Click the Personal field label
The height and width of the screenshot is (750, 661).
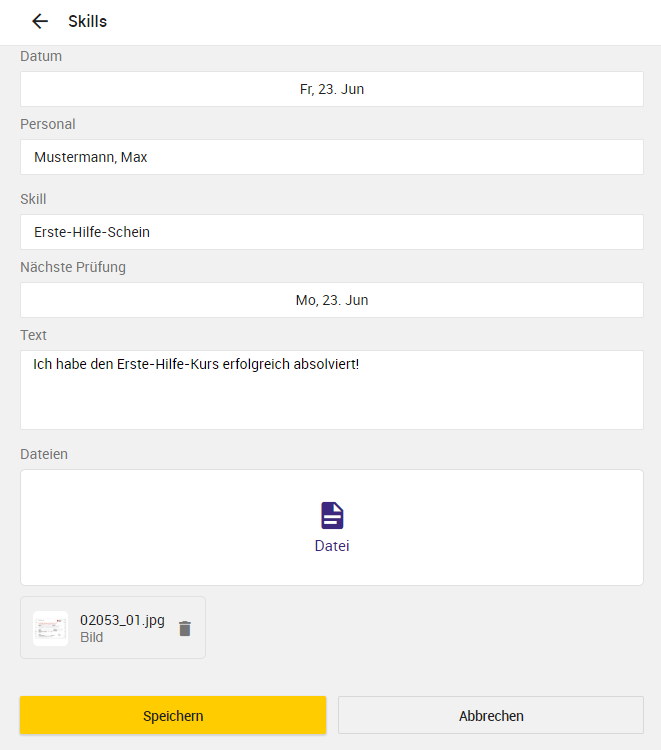pyautogui.click(x=48, y=124)
